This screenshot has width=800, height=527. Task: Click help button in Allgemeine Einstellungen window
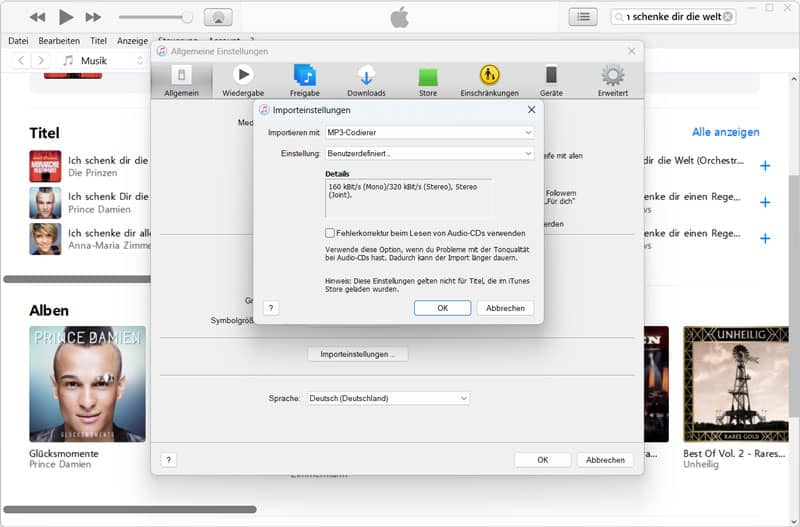169,460
